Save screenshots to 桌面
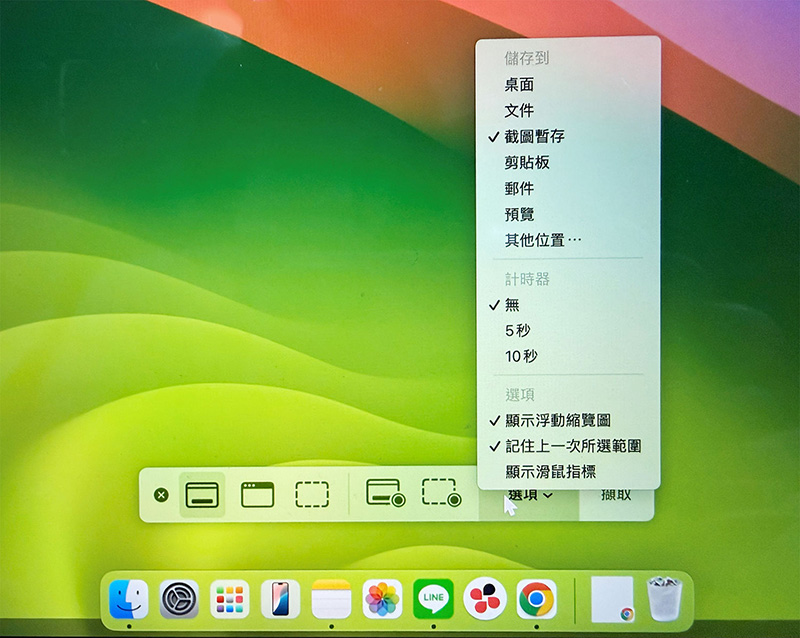The width and height of the screenshot is (800, 638). pyautogui.click(x=519, y=85)
